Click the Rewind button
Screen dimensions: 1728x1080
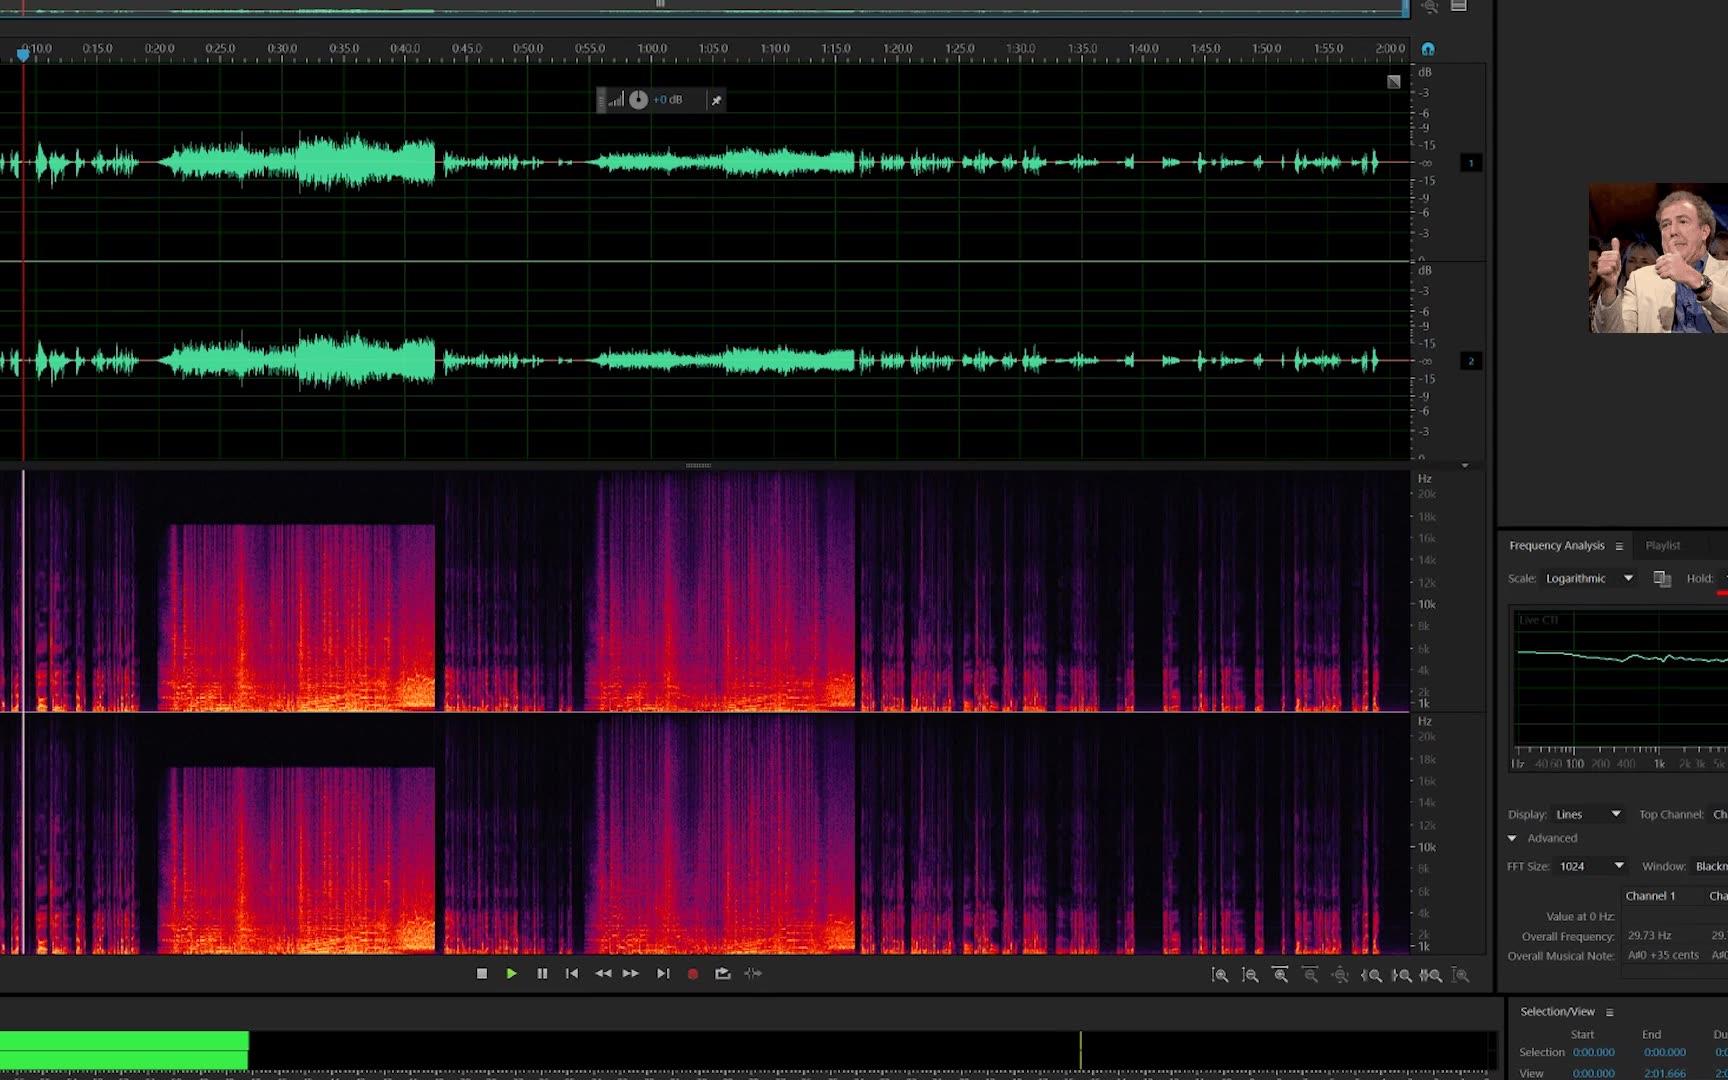(x=603, y=973)
